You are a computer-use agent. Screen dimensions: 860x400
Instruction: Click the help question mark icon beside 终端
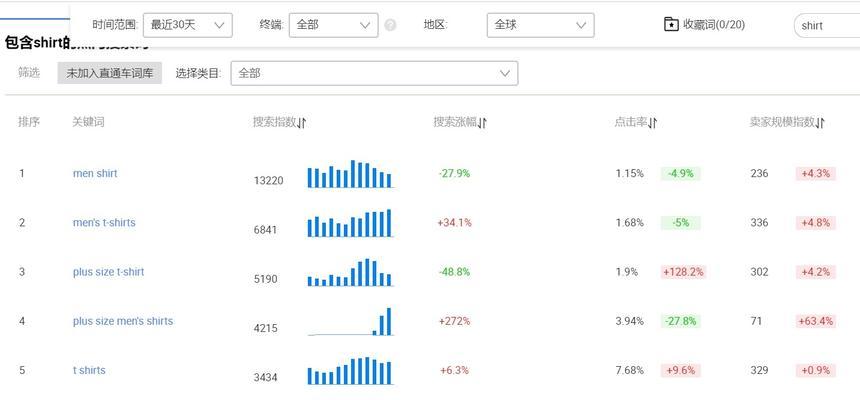[x=390, y=25]
